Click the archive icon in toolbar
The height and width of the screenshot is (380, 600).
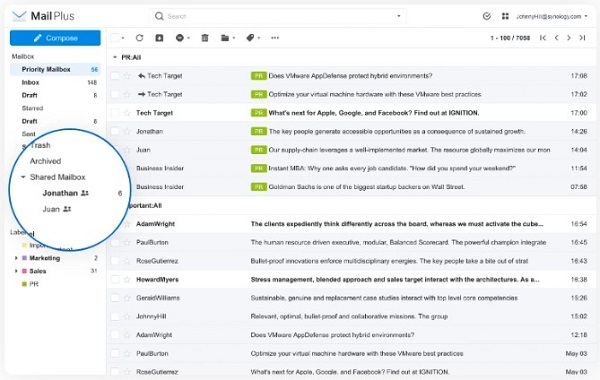159,38
